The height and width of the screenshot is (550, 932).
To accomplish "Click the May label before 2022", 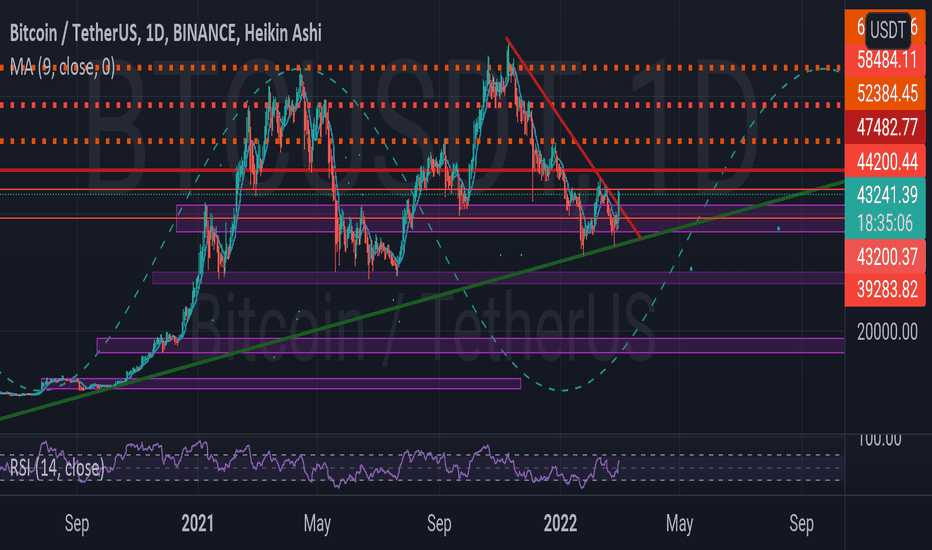I will (317, 524).
